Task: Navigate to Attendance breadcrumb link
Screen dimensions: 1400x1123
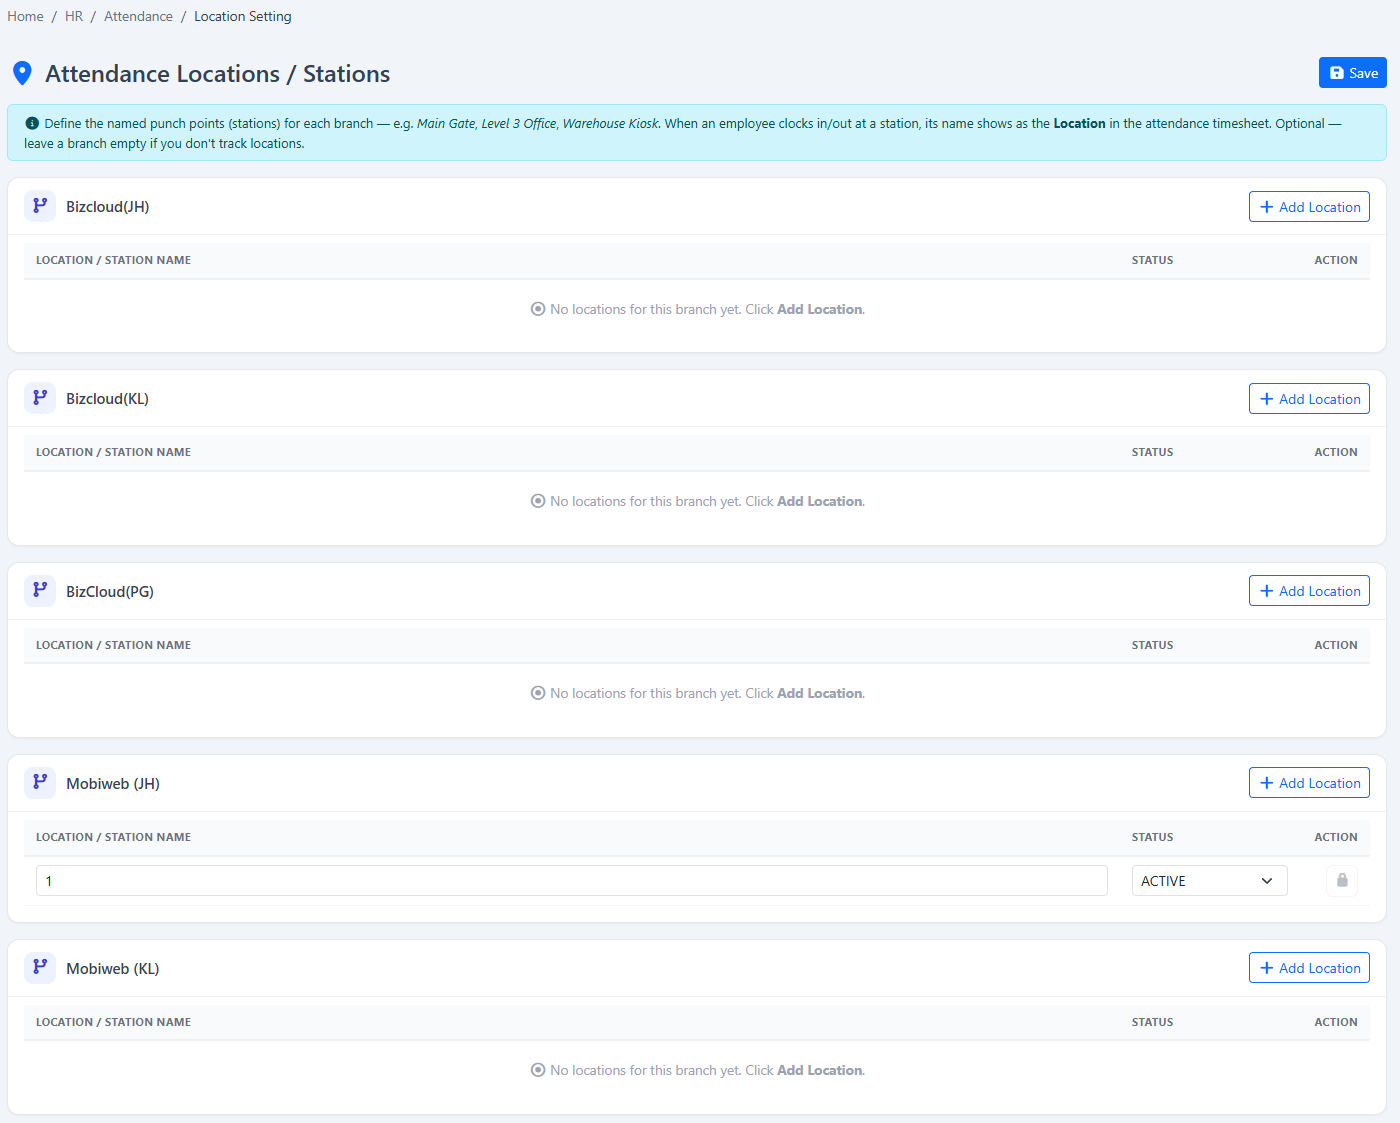Action: pos(138,16)
